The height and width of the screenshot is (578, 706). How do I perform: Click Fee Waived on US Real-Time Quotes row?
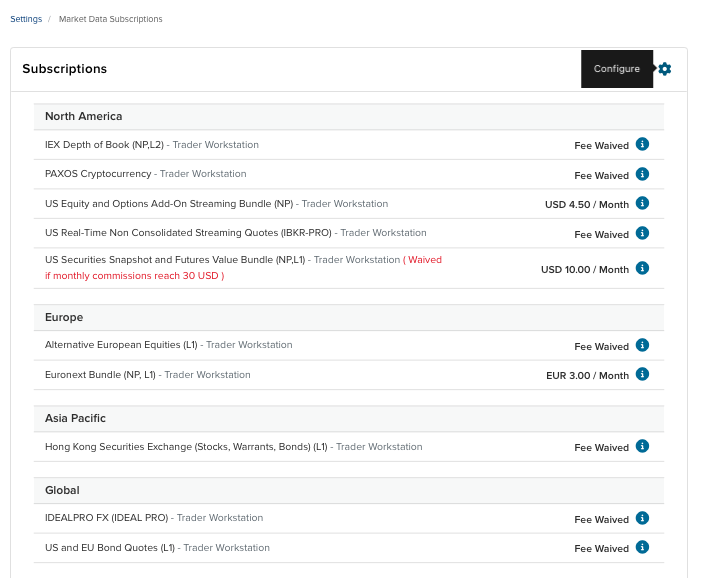602,235
